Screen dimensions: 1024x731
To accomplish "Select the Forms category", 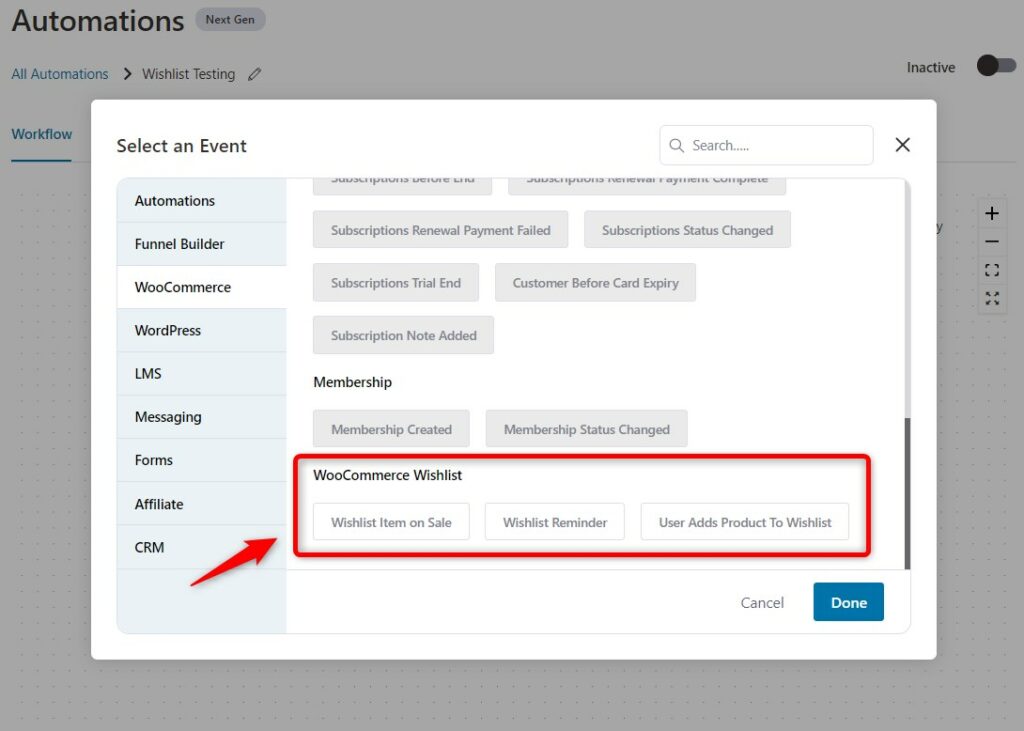I will coord(202,460).
